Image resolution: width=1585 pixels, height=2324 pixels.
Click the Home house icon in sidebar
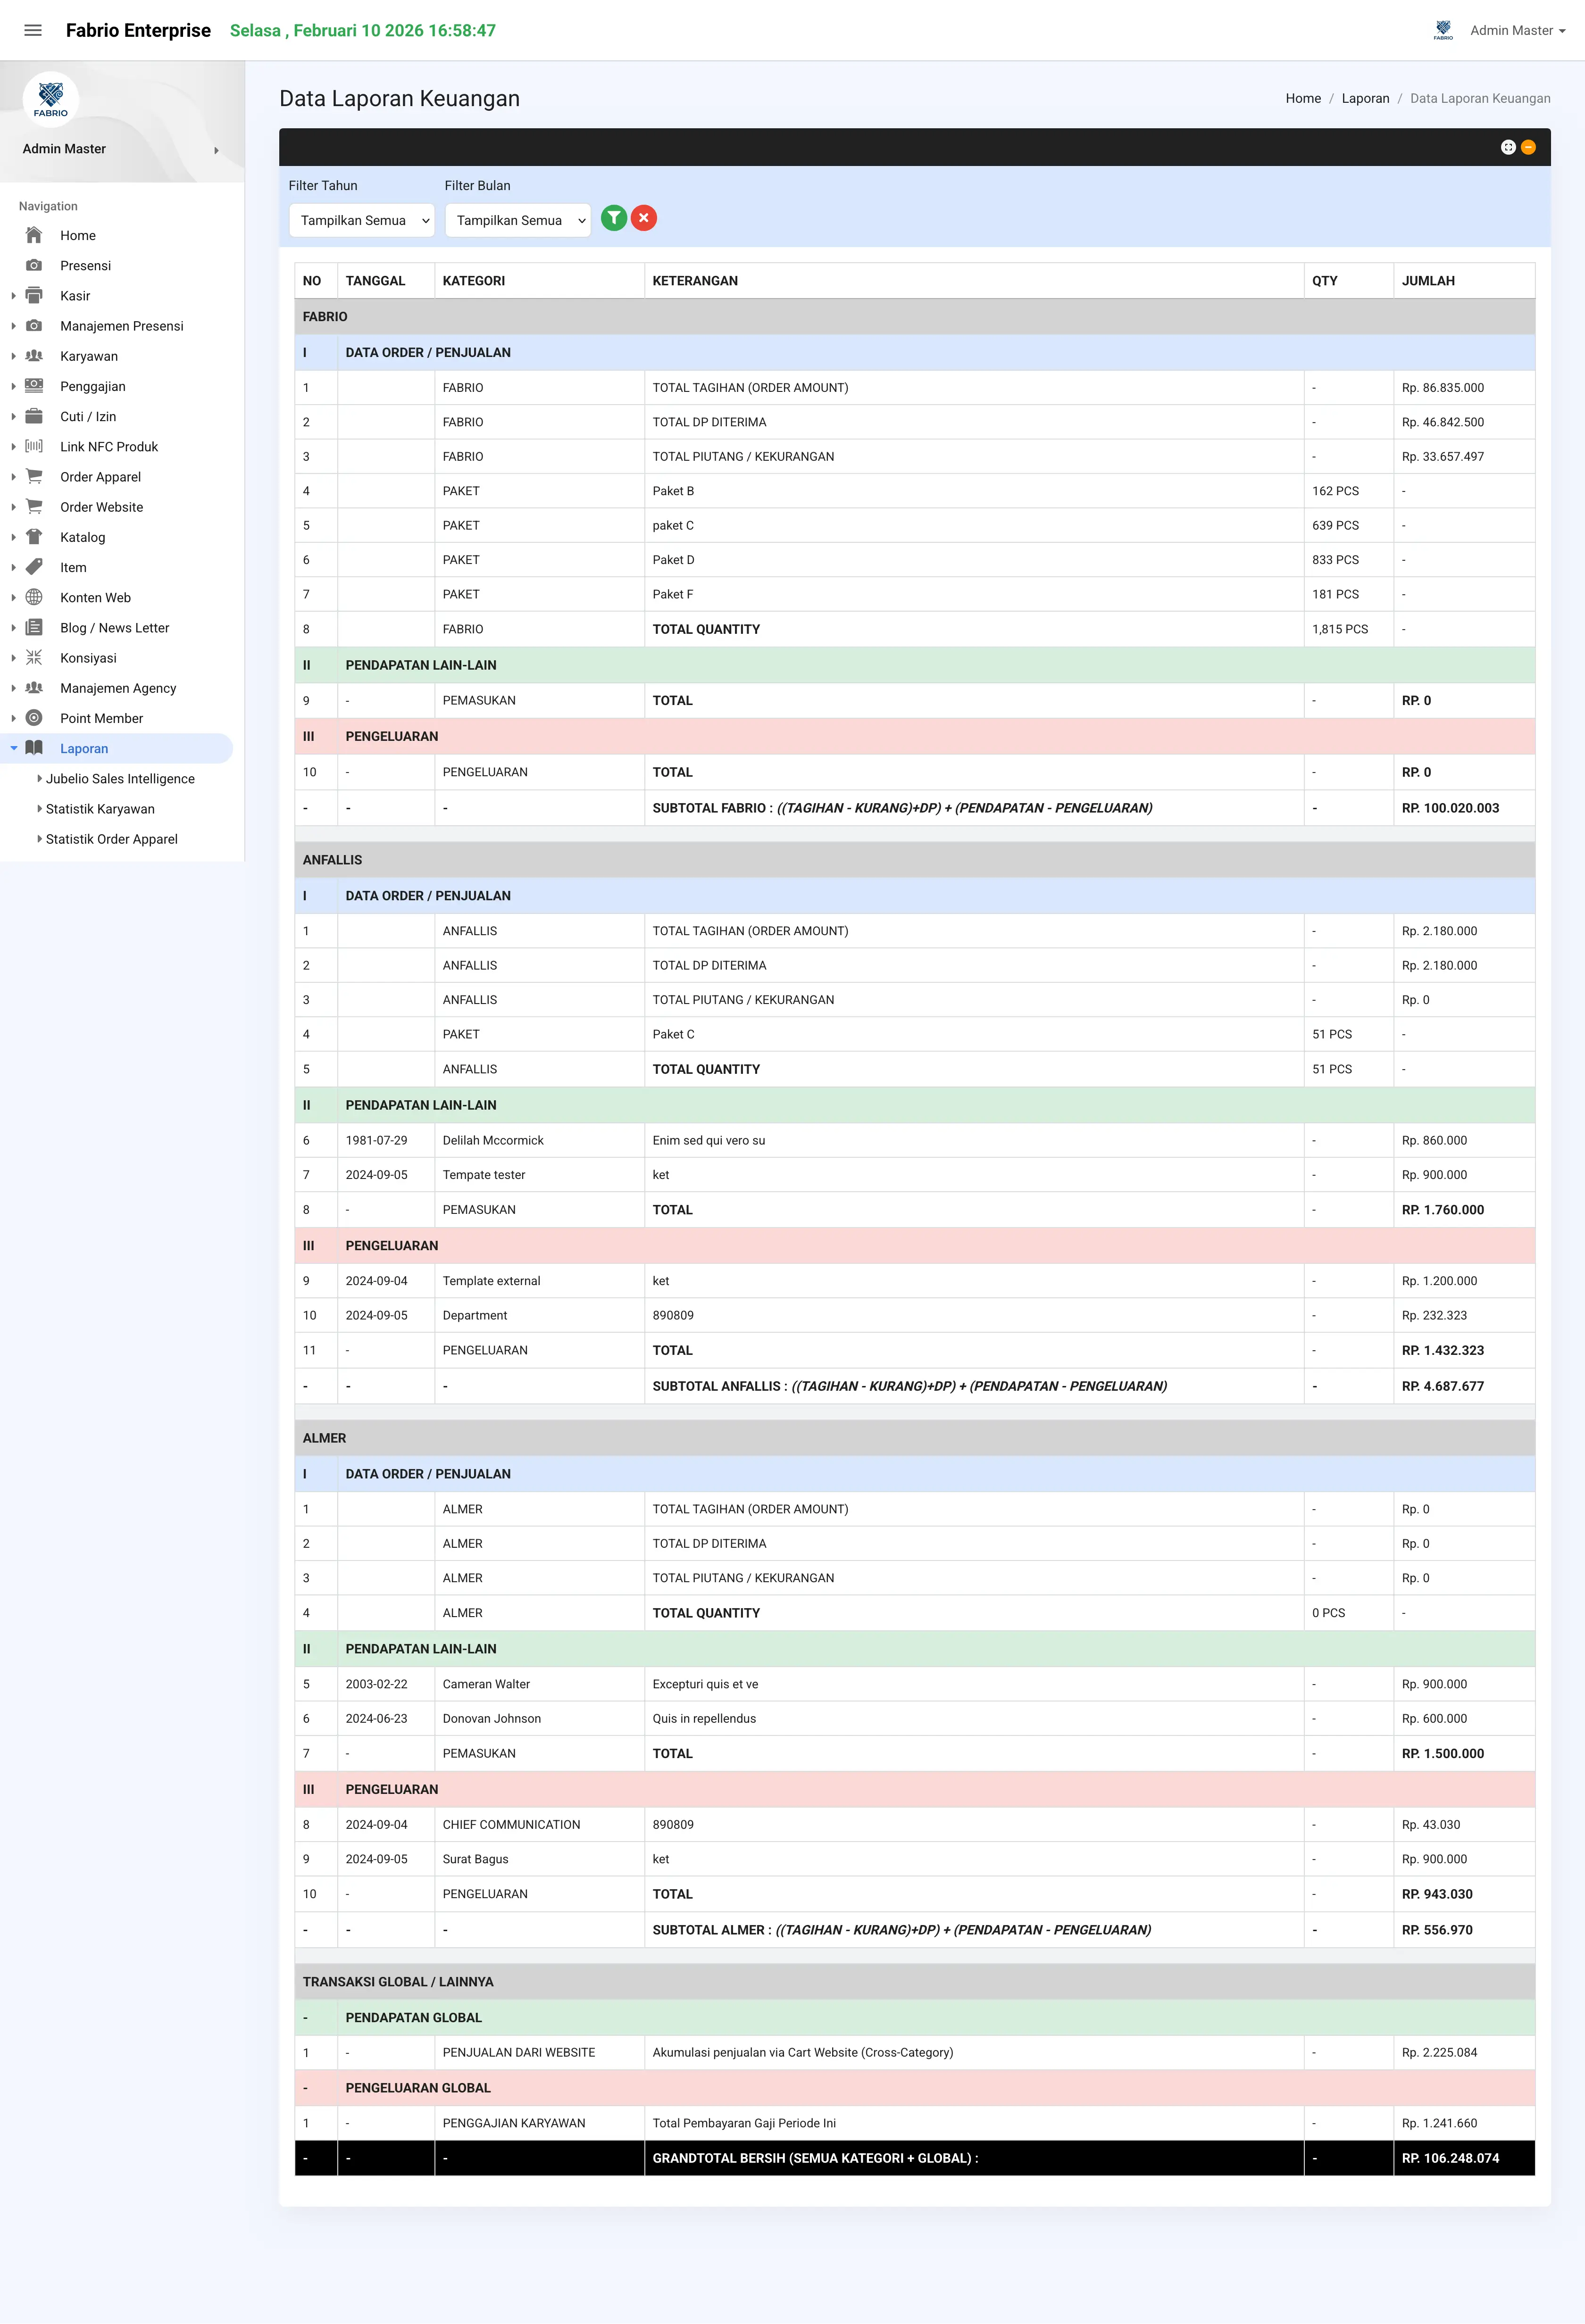(x=34, y=235)
